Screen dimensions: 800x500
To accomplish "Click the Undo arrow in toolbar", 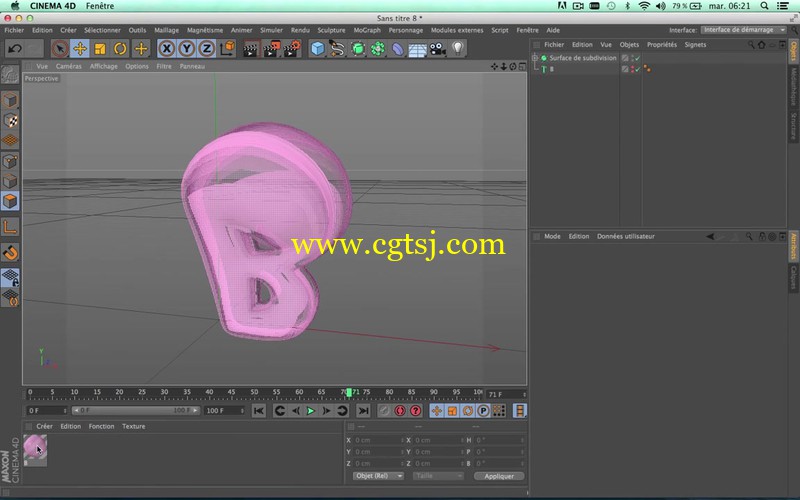I will tap(15, 49).
